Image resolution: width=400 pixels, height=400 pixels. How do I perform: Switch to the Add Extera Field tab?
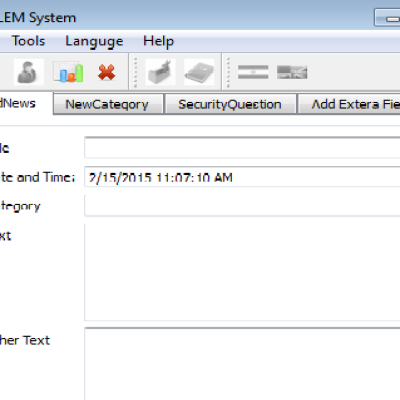pos(349,104)
